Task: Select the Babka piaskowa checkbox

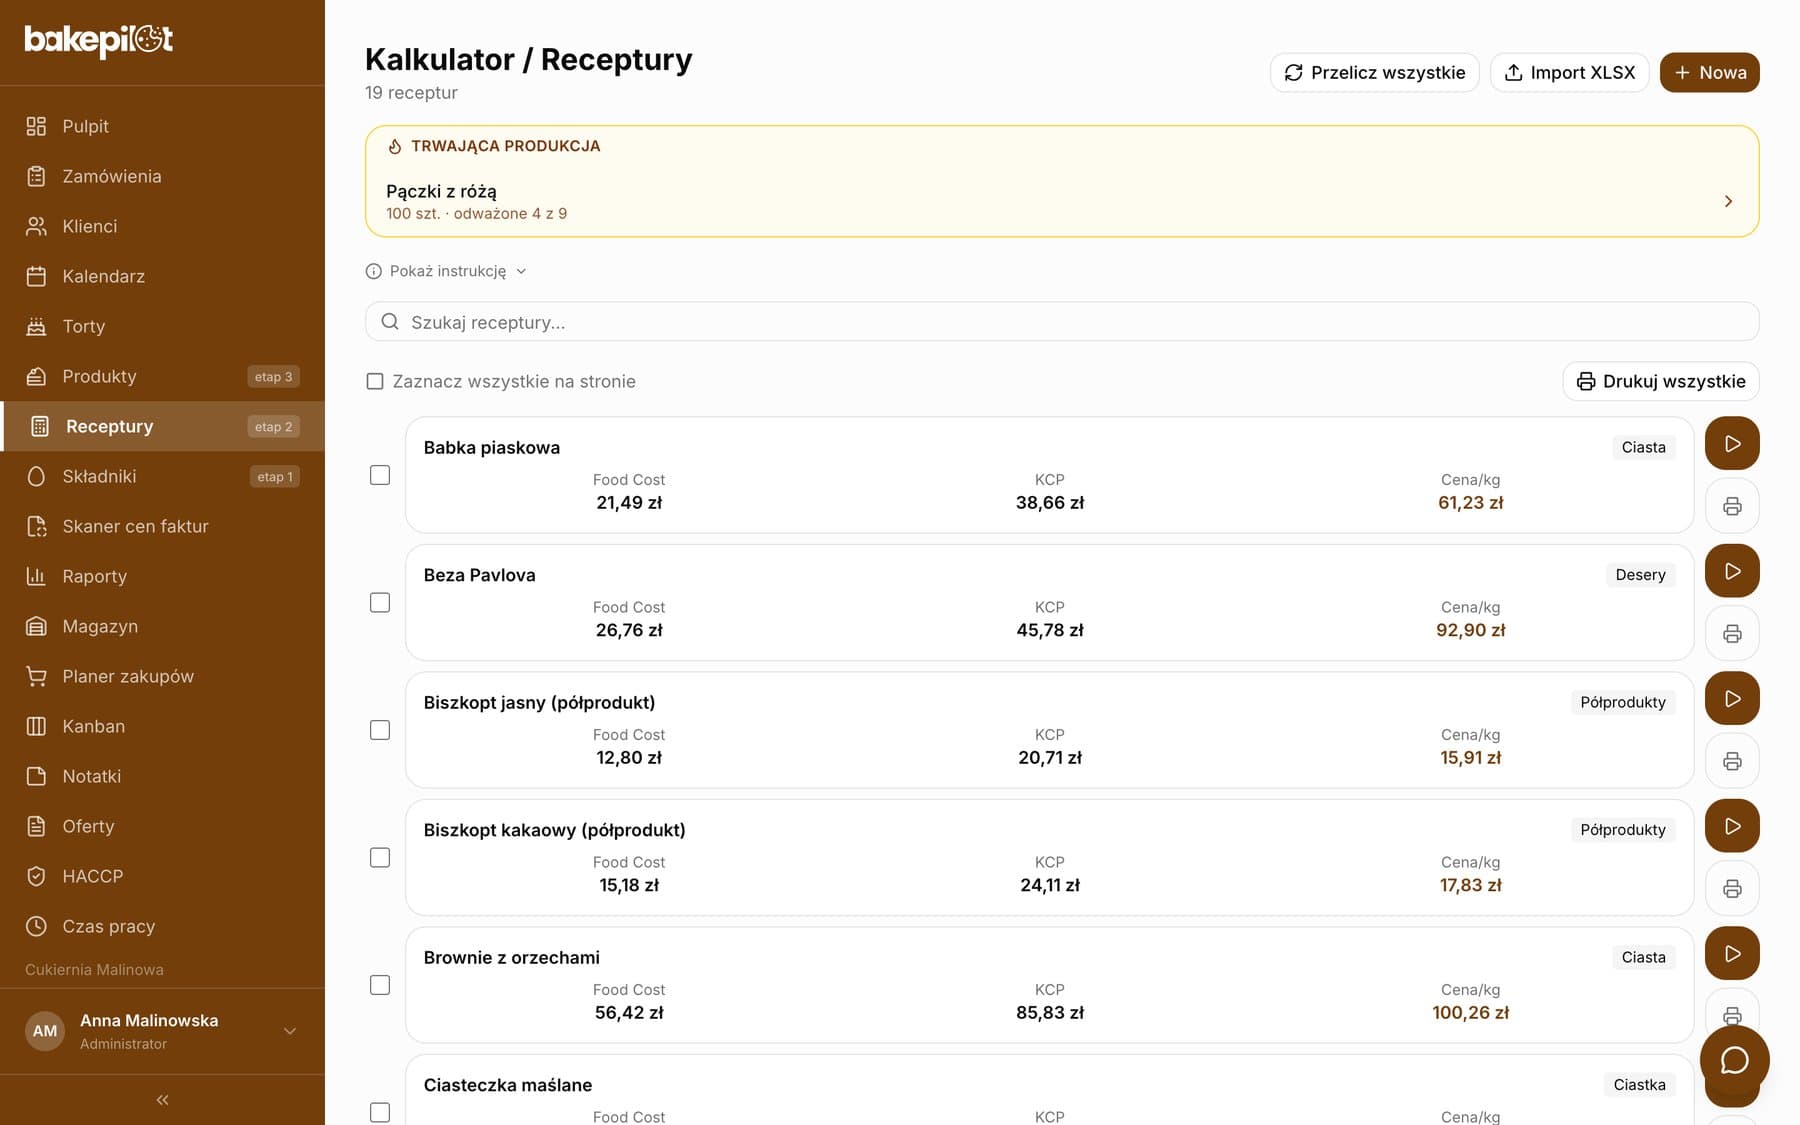Action: tap(380, 475)
